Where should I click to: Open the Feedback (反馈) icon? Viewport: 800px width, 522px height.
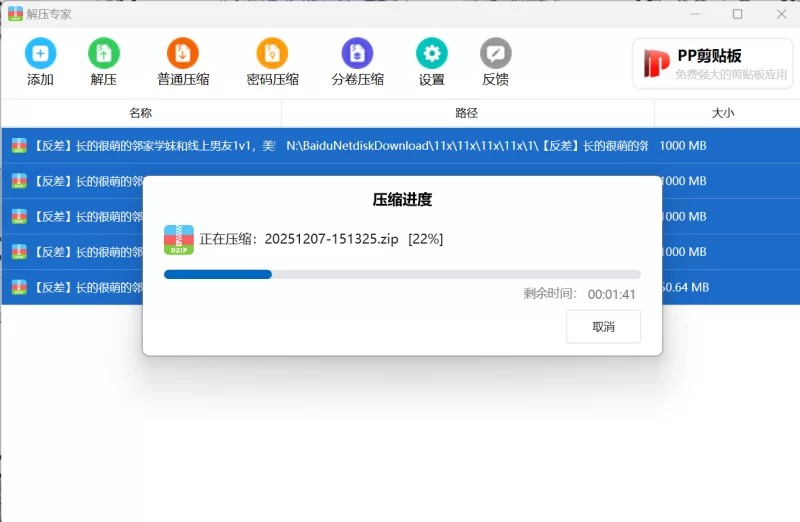pyautogui.click(x=495, y=54)
